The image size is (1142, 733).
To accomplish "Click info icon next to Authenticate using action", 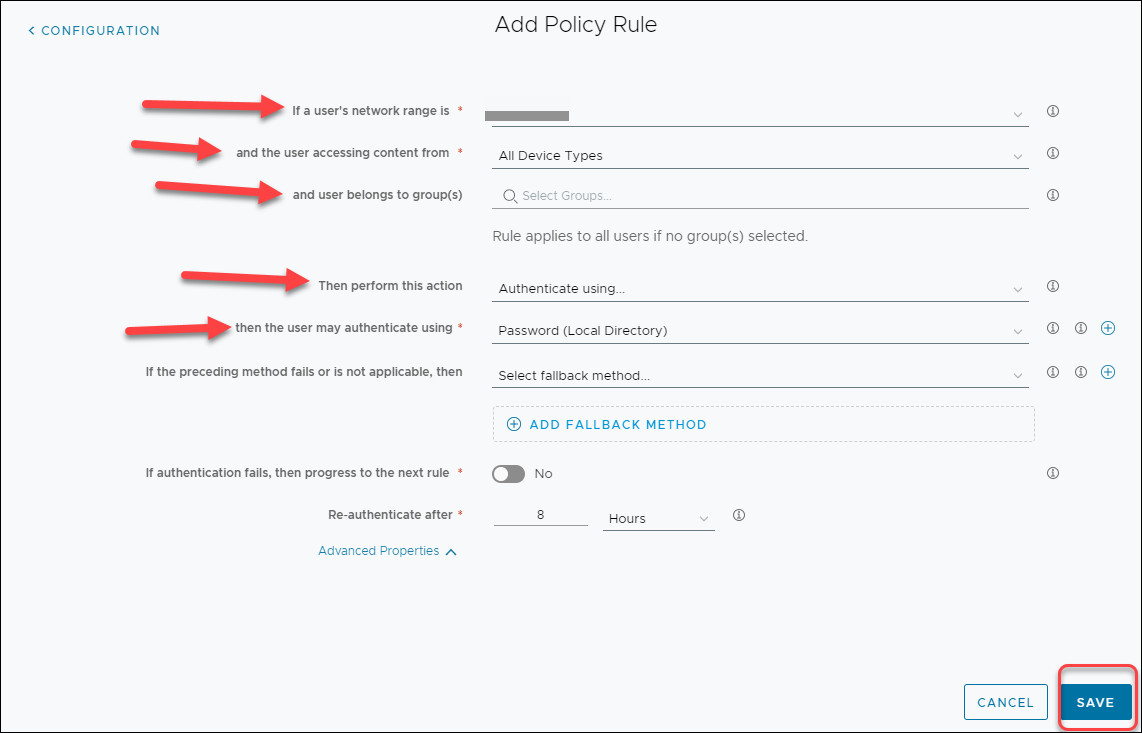I will click(x=1052, y=286).
